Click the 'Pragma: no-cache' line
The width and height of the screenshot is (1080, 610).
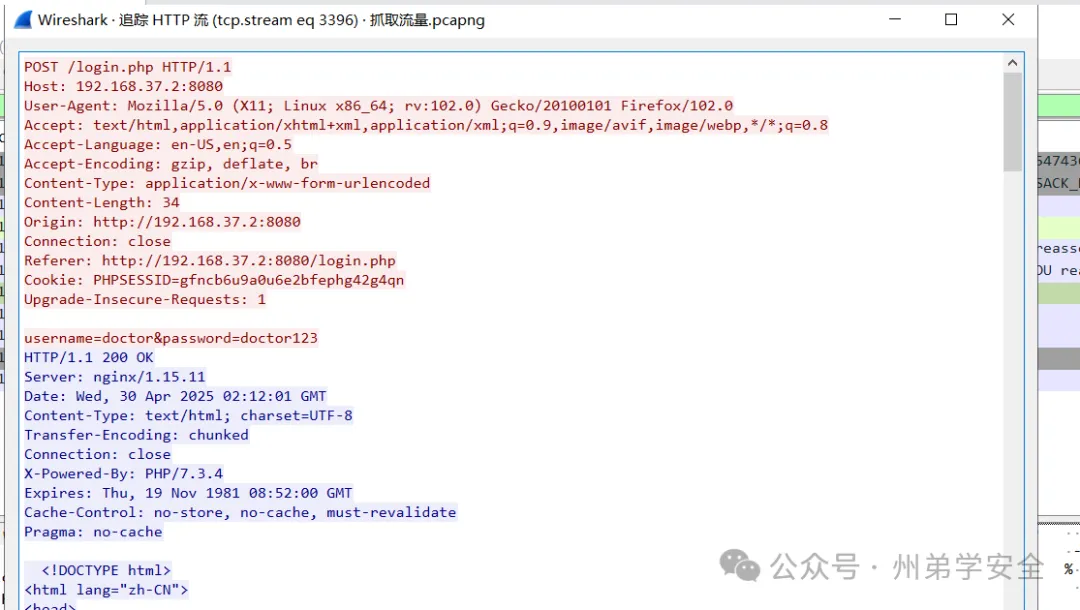[93, 532]
